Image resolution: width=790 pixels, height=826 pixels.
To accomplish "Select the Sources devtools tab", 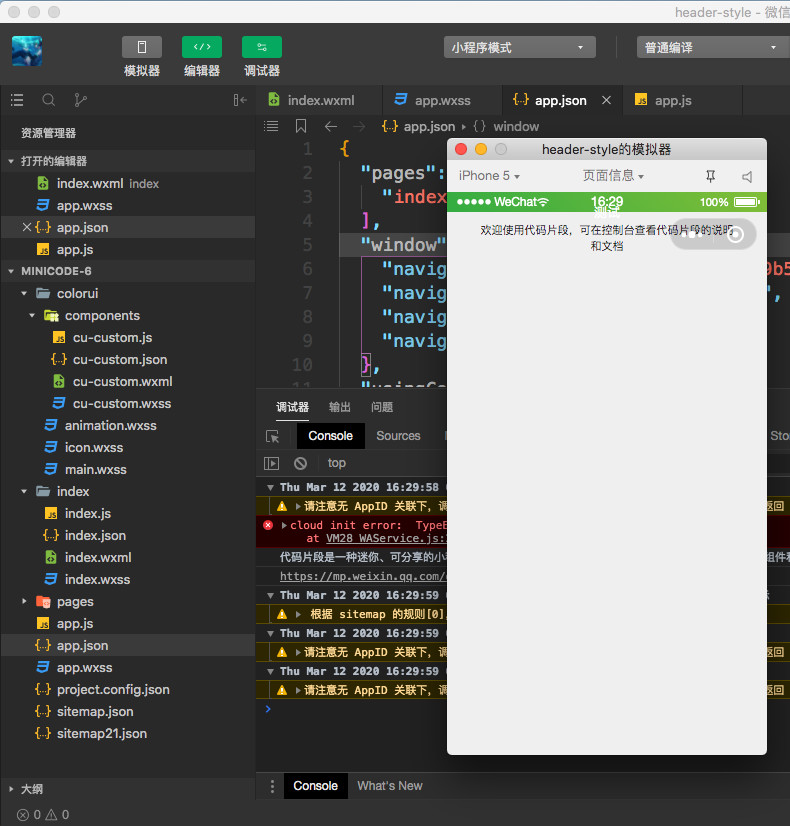I will coord(398,436).
